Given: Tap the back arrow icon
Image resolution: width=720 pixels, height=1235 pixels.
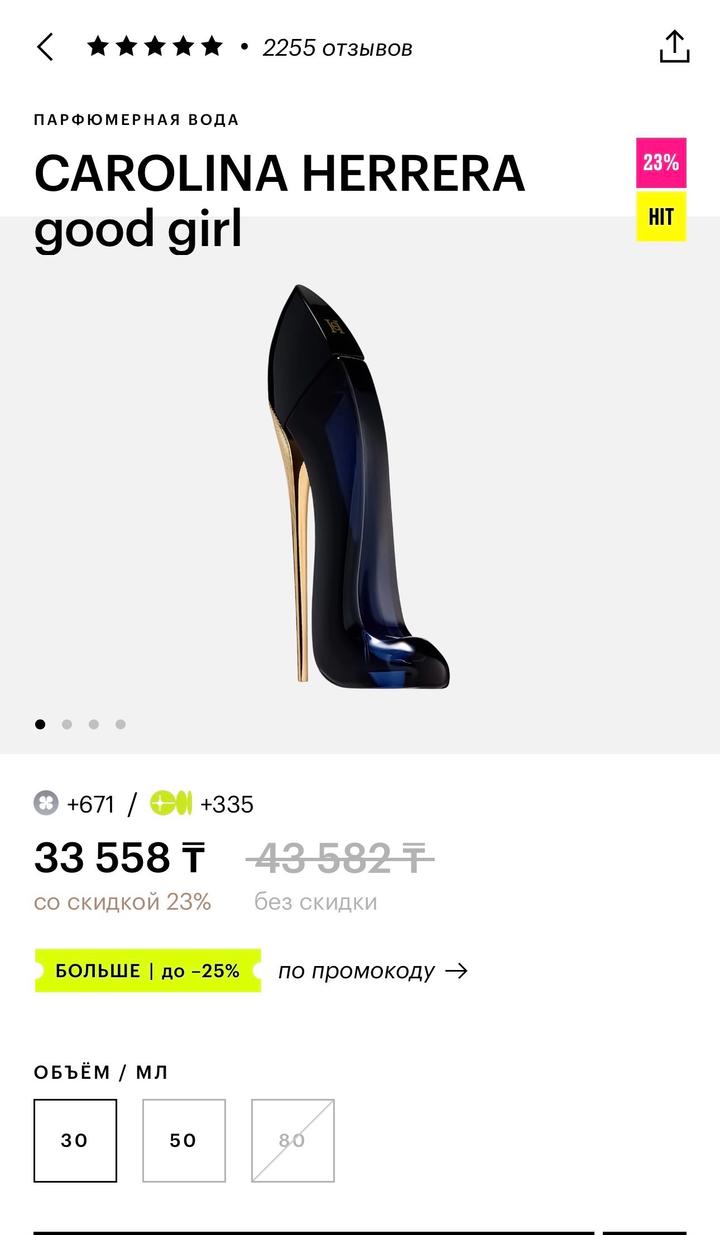Looking at the screenshot, I should tap(45, 47).
